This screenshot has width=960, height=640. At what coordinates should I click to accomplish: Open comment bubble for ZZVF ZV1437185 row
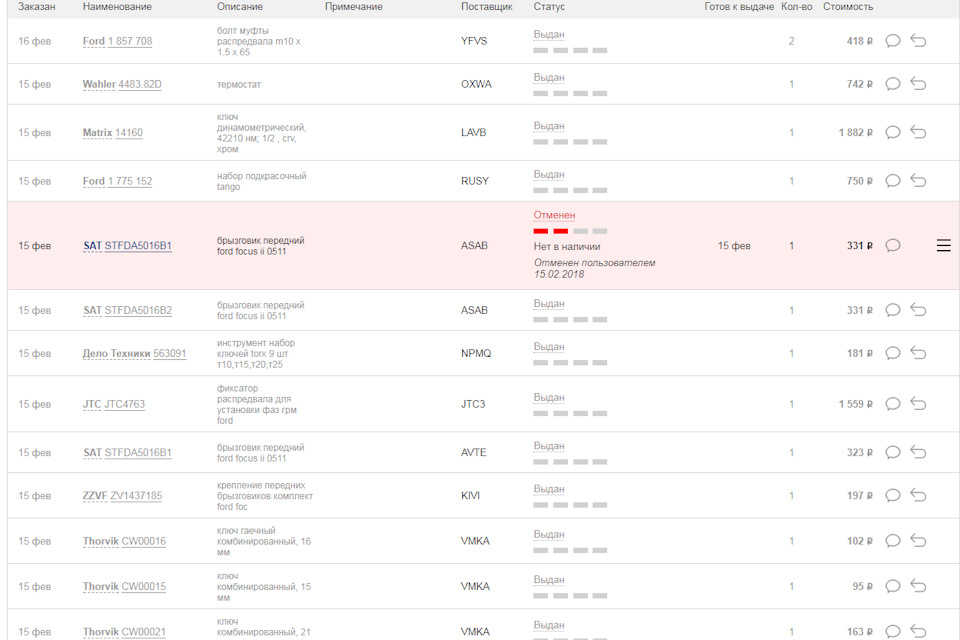coord(893,496)
